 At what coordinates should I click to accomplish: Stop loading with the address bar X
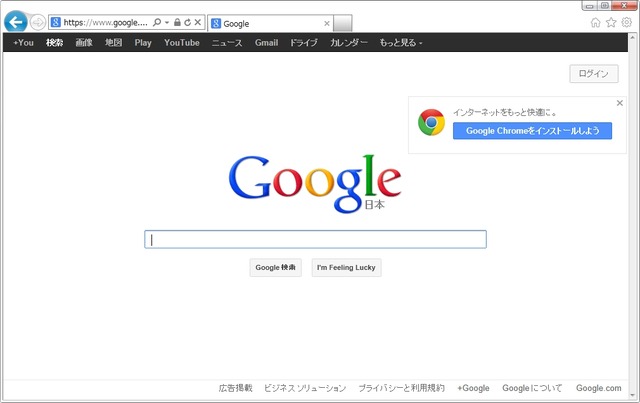coord(198,22)
